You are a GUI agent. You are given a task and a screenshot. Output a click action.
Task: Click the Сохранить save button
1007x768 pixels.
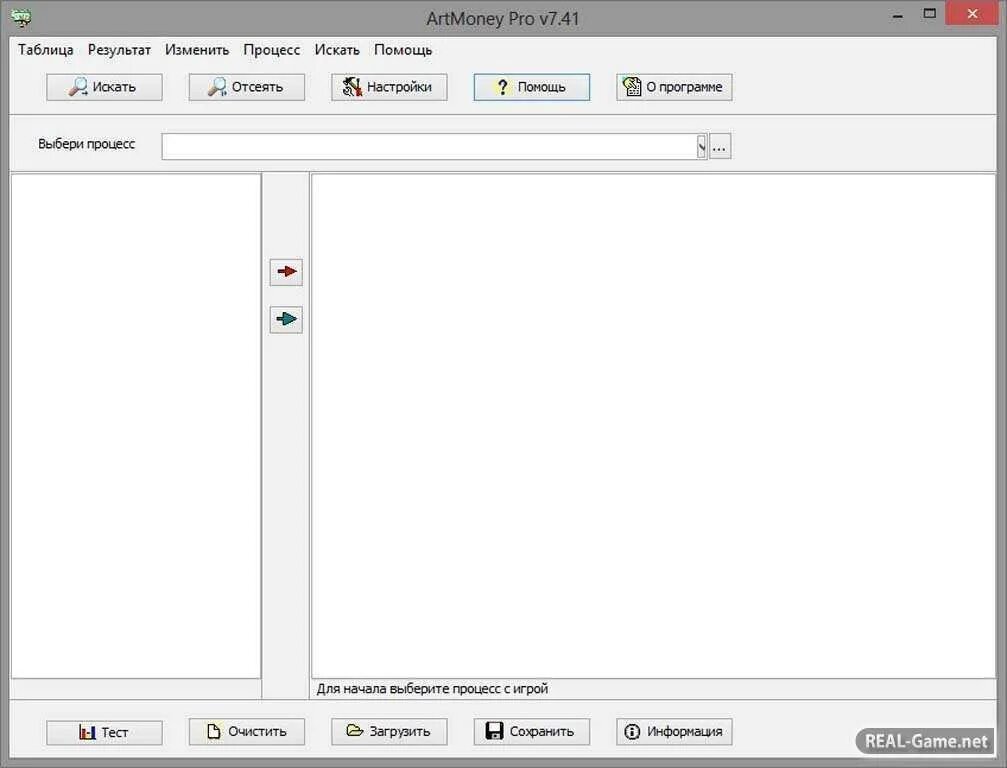tap(532, 732)
